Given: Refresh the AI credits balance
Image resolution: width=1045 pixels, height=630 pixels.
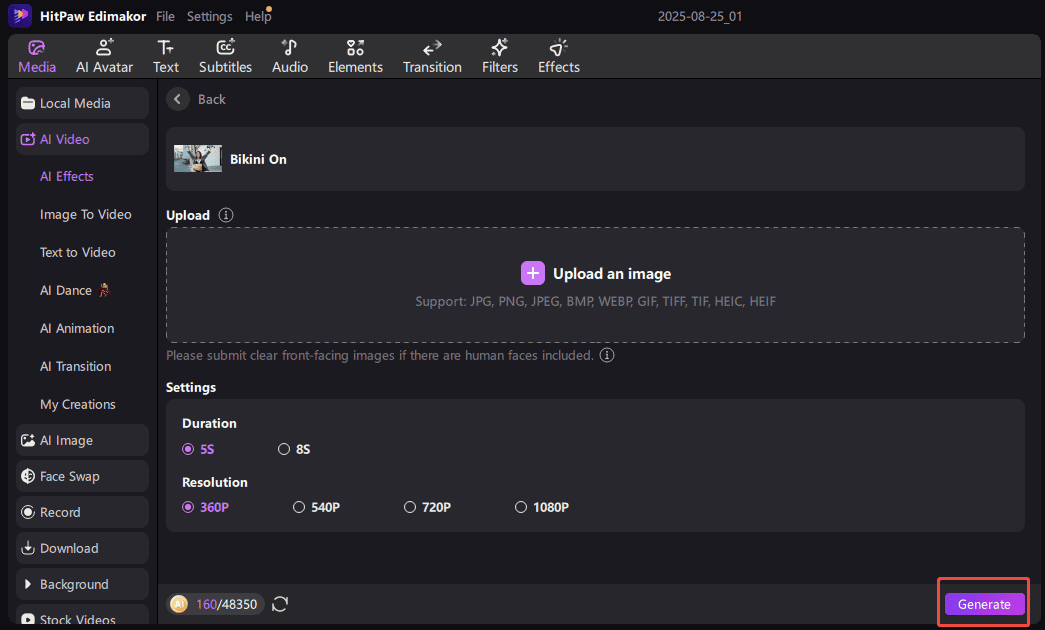Looking at the screenshot, I should pos(280,604).
